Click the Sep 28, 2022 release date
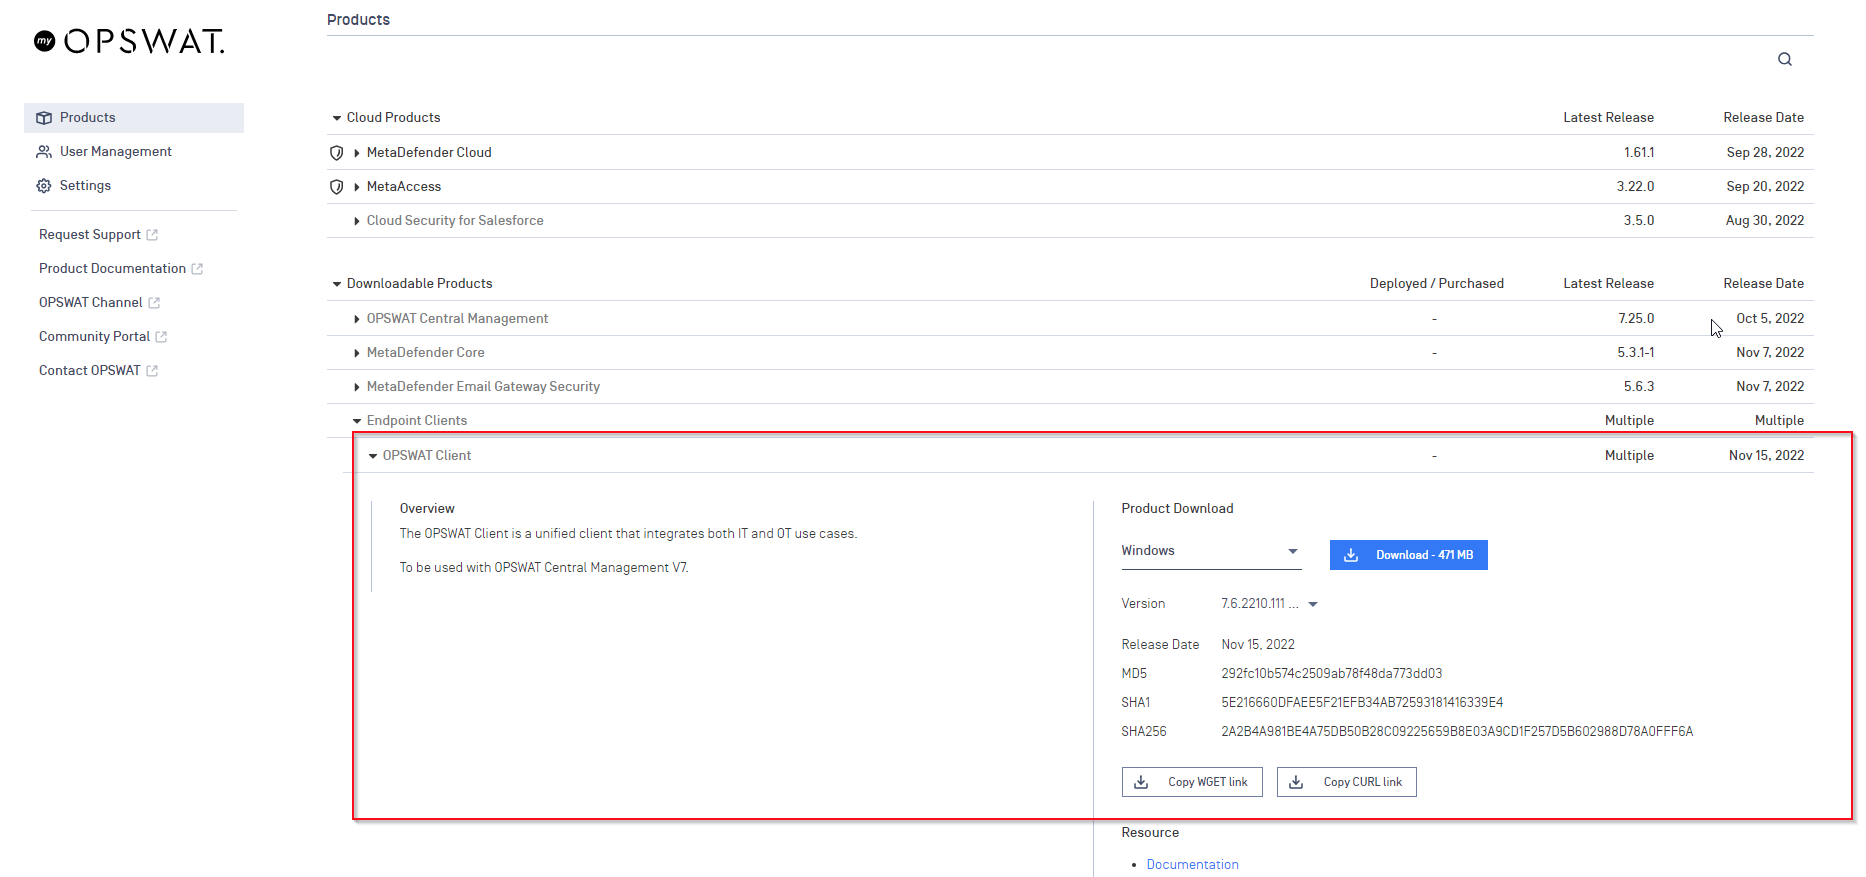This screenshot has height=877, width=1866. point(1765,153)
